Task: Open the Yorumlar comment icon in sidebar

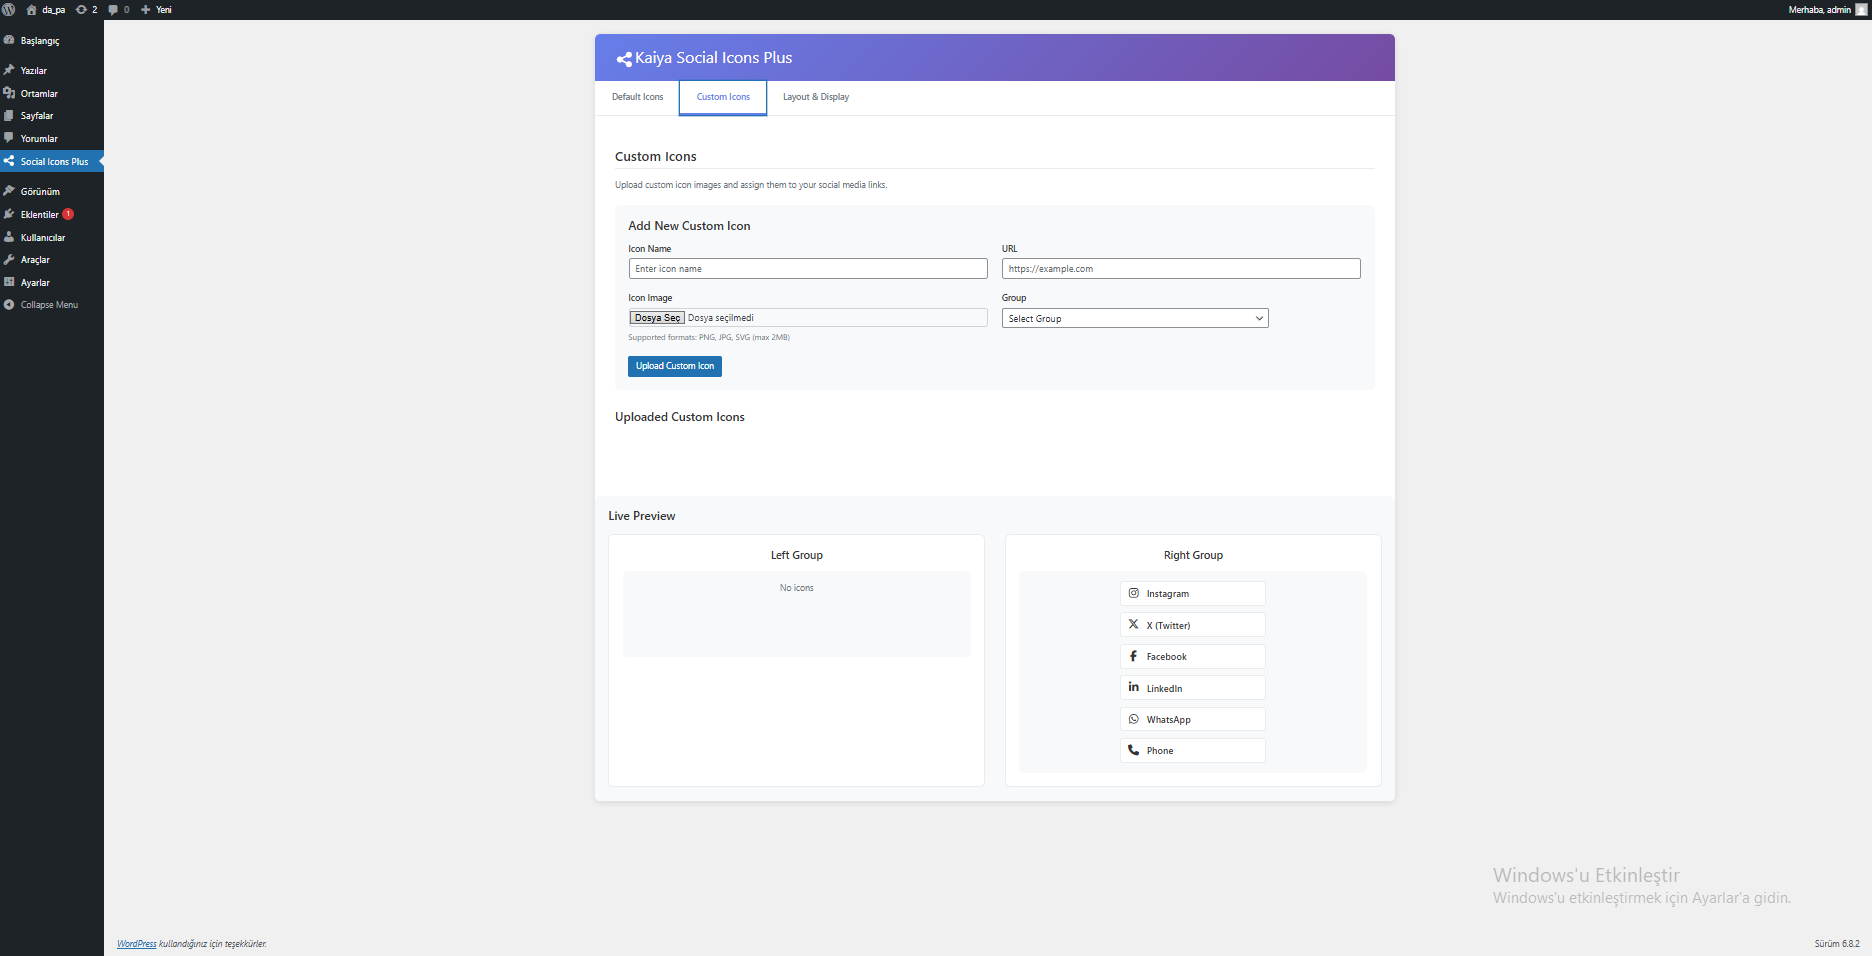Action: (x=9, y=138)
